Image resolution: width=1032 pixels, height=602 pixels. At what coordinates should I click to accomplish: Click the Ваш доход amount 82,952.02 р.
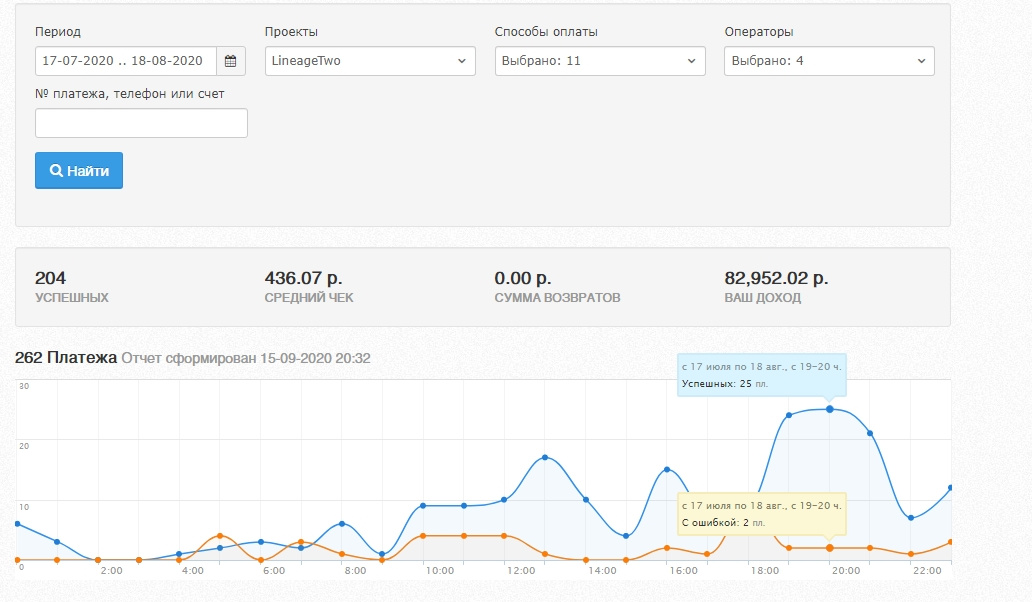click(776, 279)
